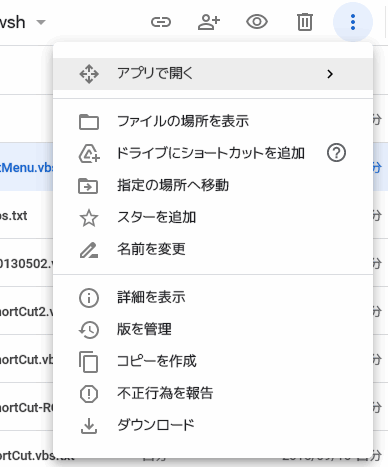
Task: Click the download arrow icon
Action: [x=89, y=426]
